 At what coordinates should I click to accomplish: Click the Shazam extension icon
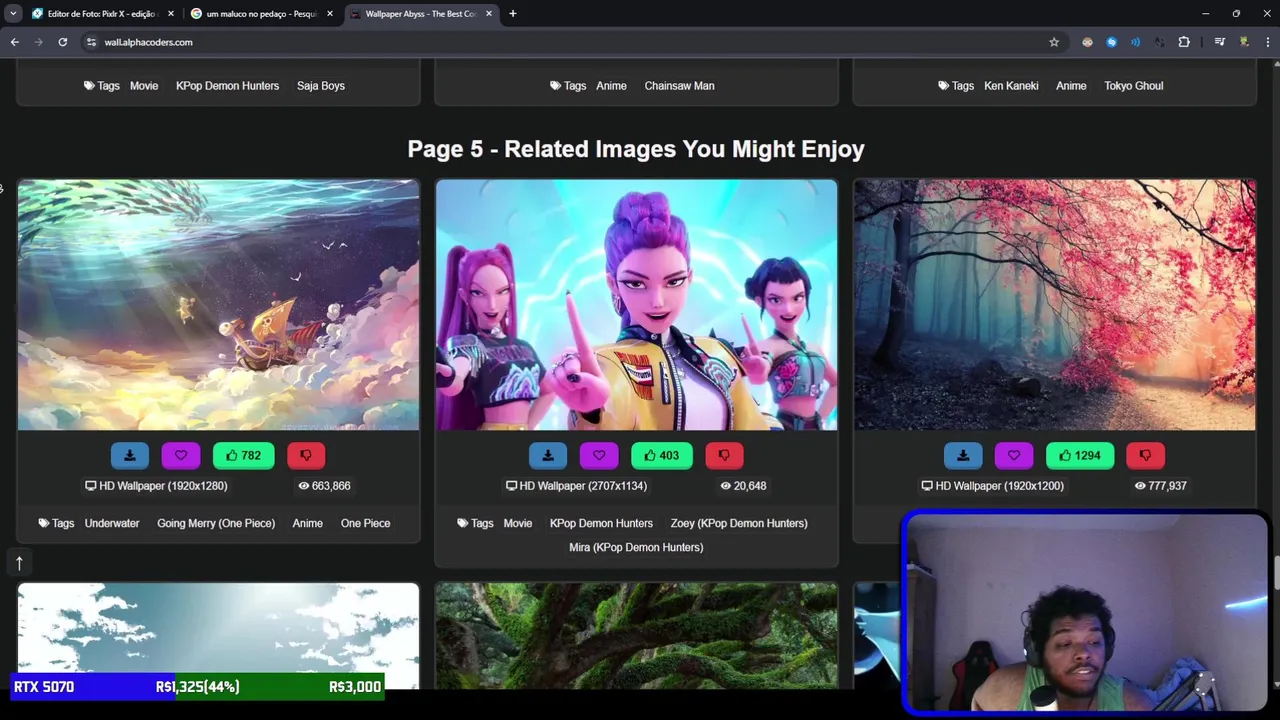pos(1111,42)
